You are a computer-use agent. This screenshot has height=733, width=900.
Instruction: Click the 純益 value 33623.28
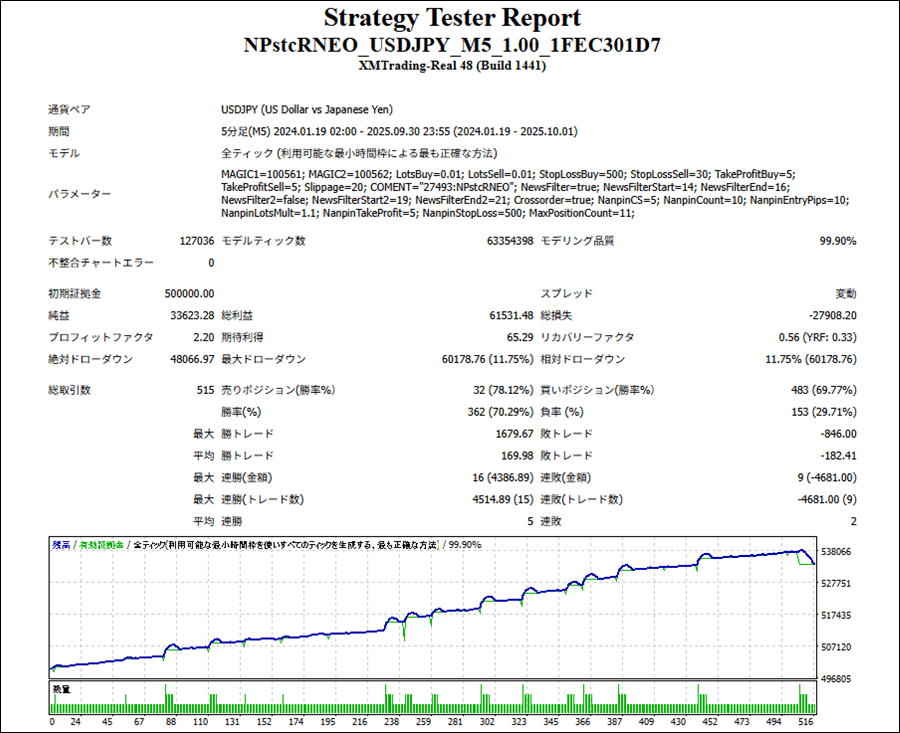click(x=190, y=316)
